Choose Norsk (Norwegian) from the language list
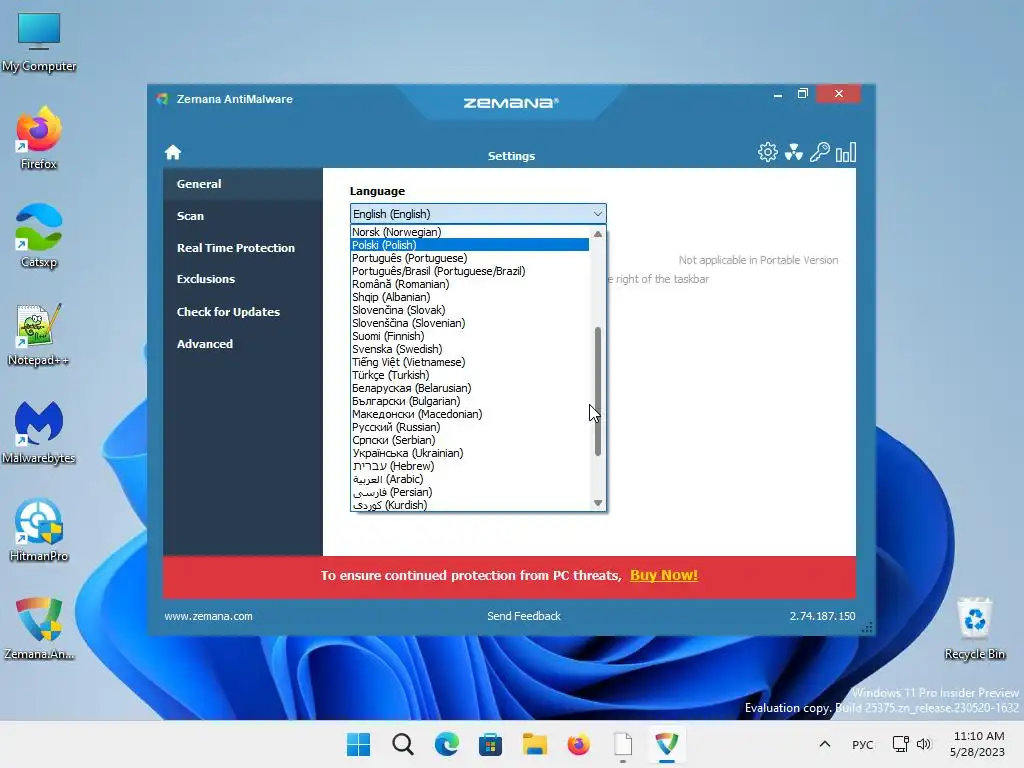 [470, 232]
